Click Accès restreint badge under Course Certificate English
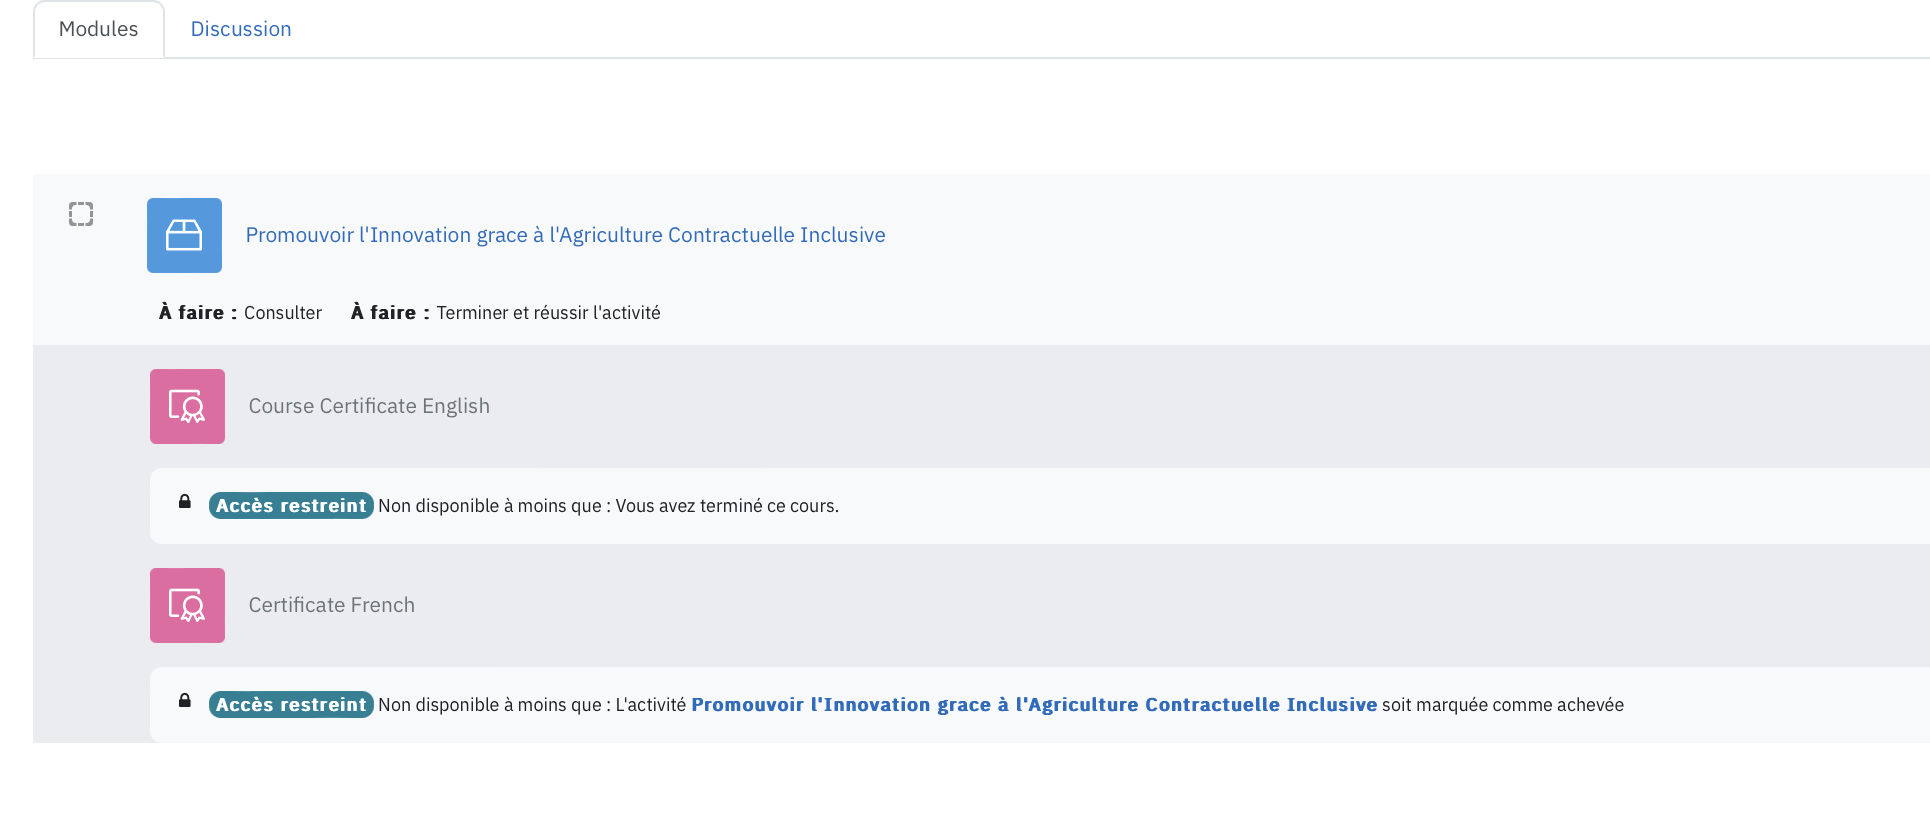The height and width of the screenshot is (832, 1930). [x=291, y=506]
